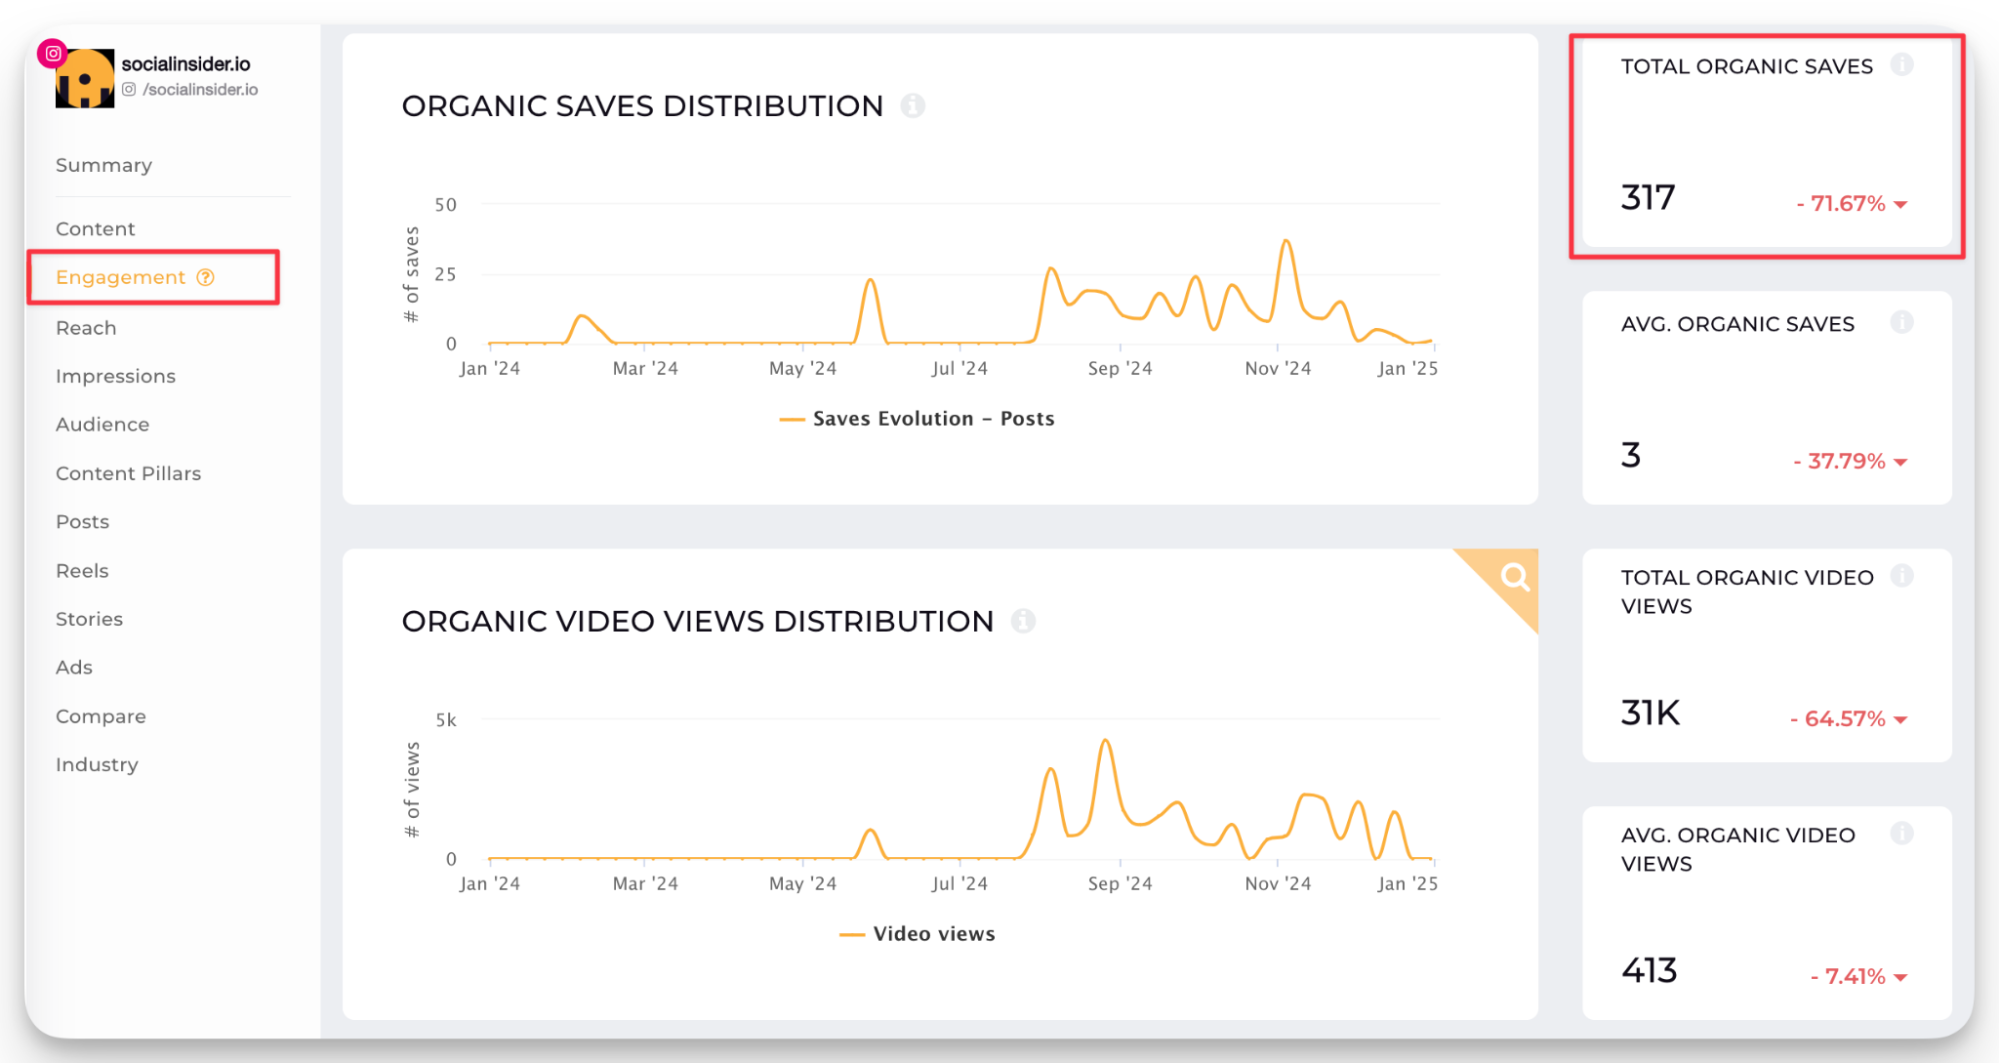This screenshot has height=1063, width=1999.
Task: Click the help icon beside Engagement
Action: tap(206, 277)
